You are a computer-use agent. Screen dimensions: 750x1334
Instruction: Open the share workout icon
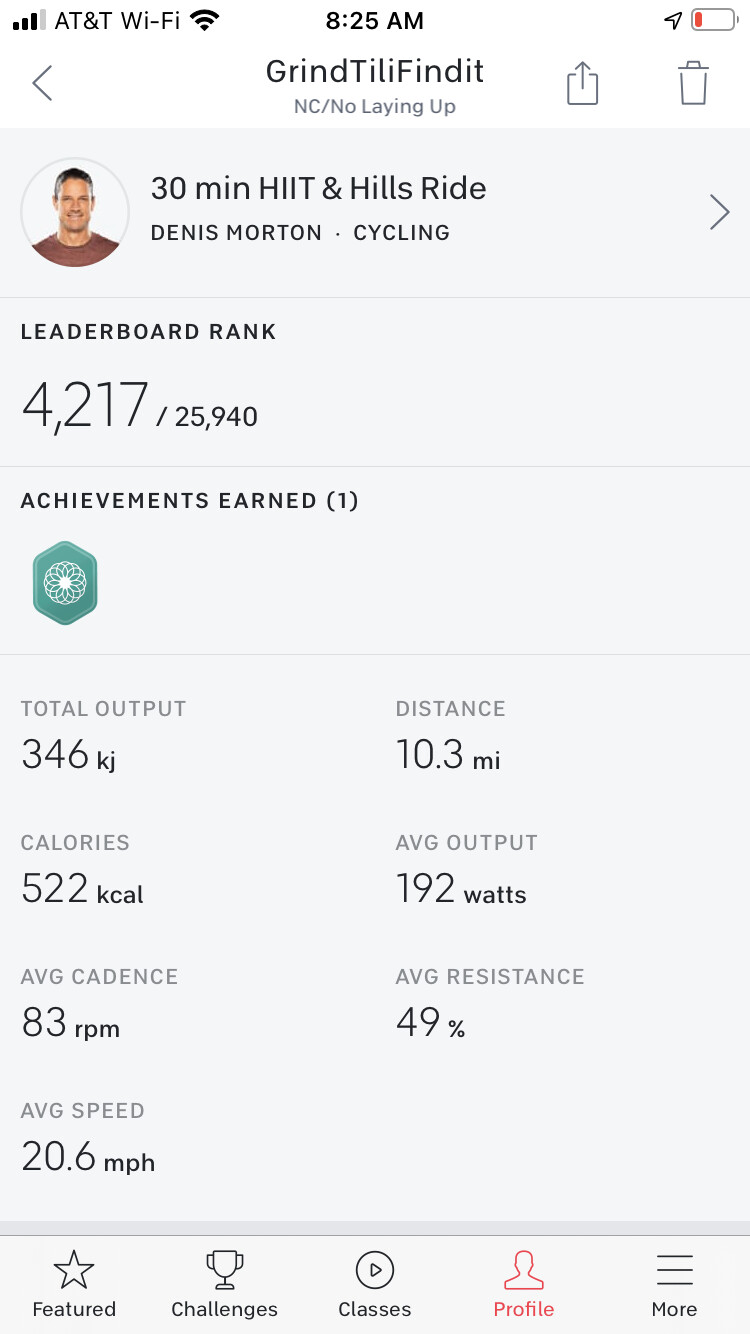coord(582,83)
